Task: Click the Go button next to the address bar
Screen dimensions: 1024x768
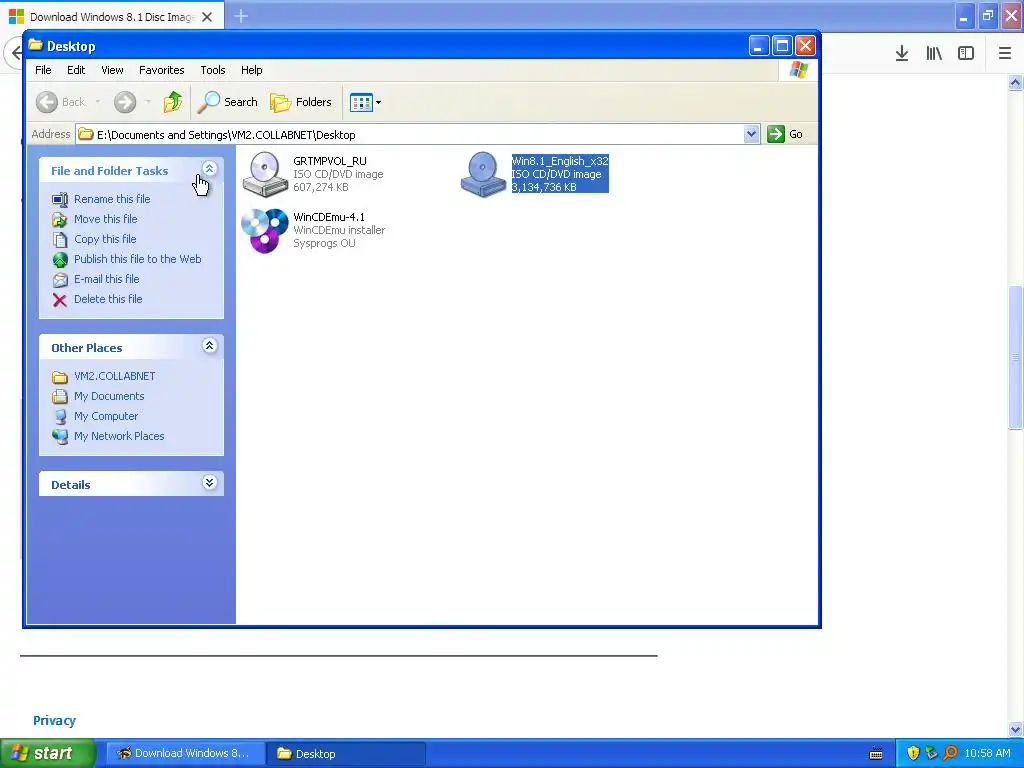Action: click(x=785, y=135)
